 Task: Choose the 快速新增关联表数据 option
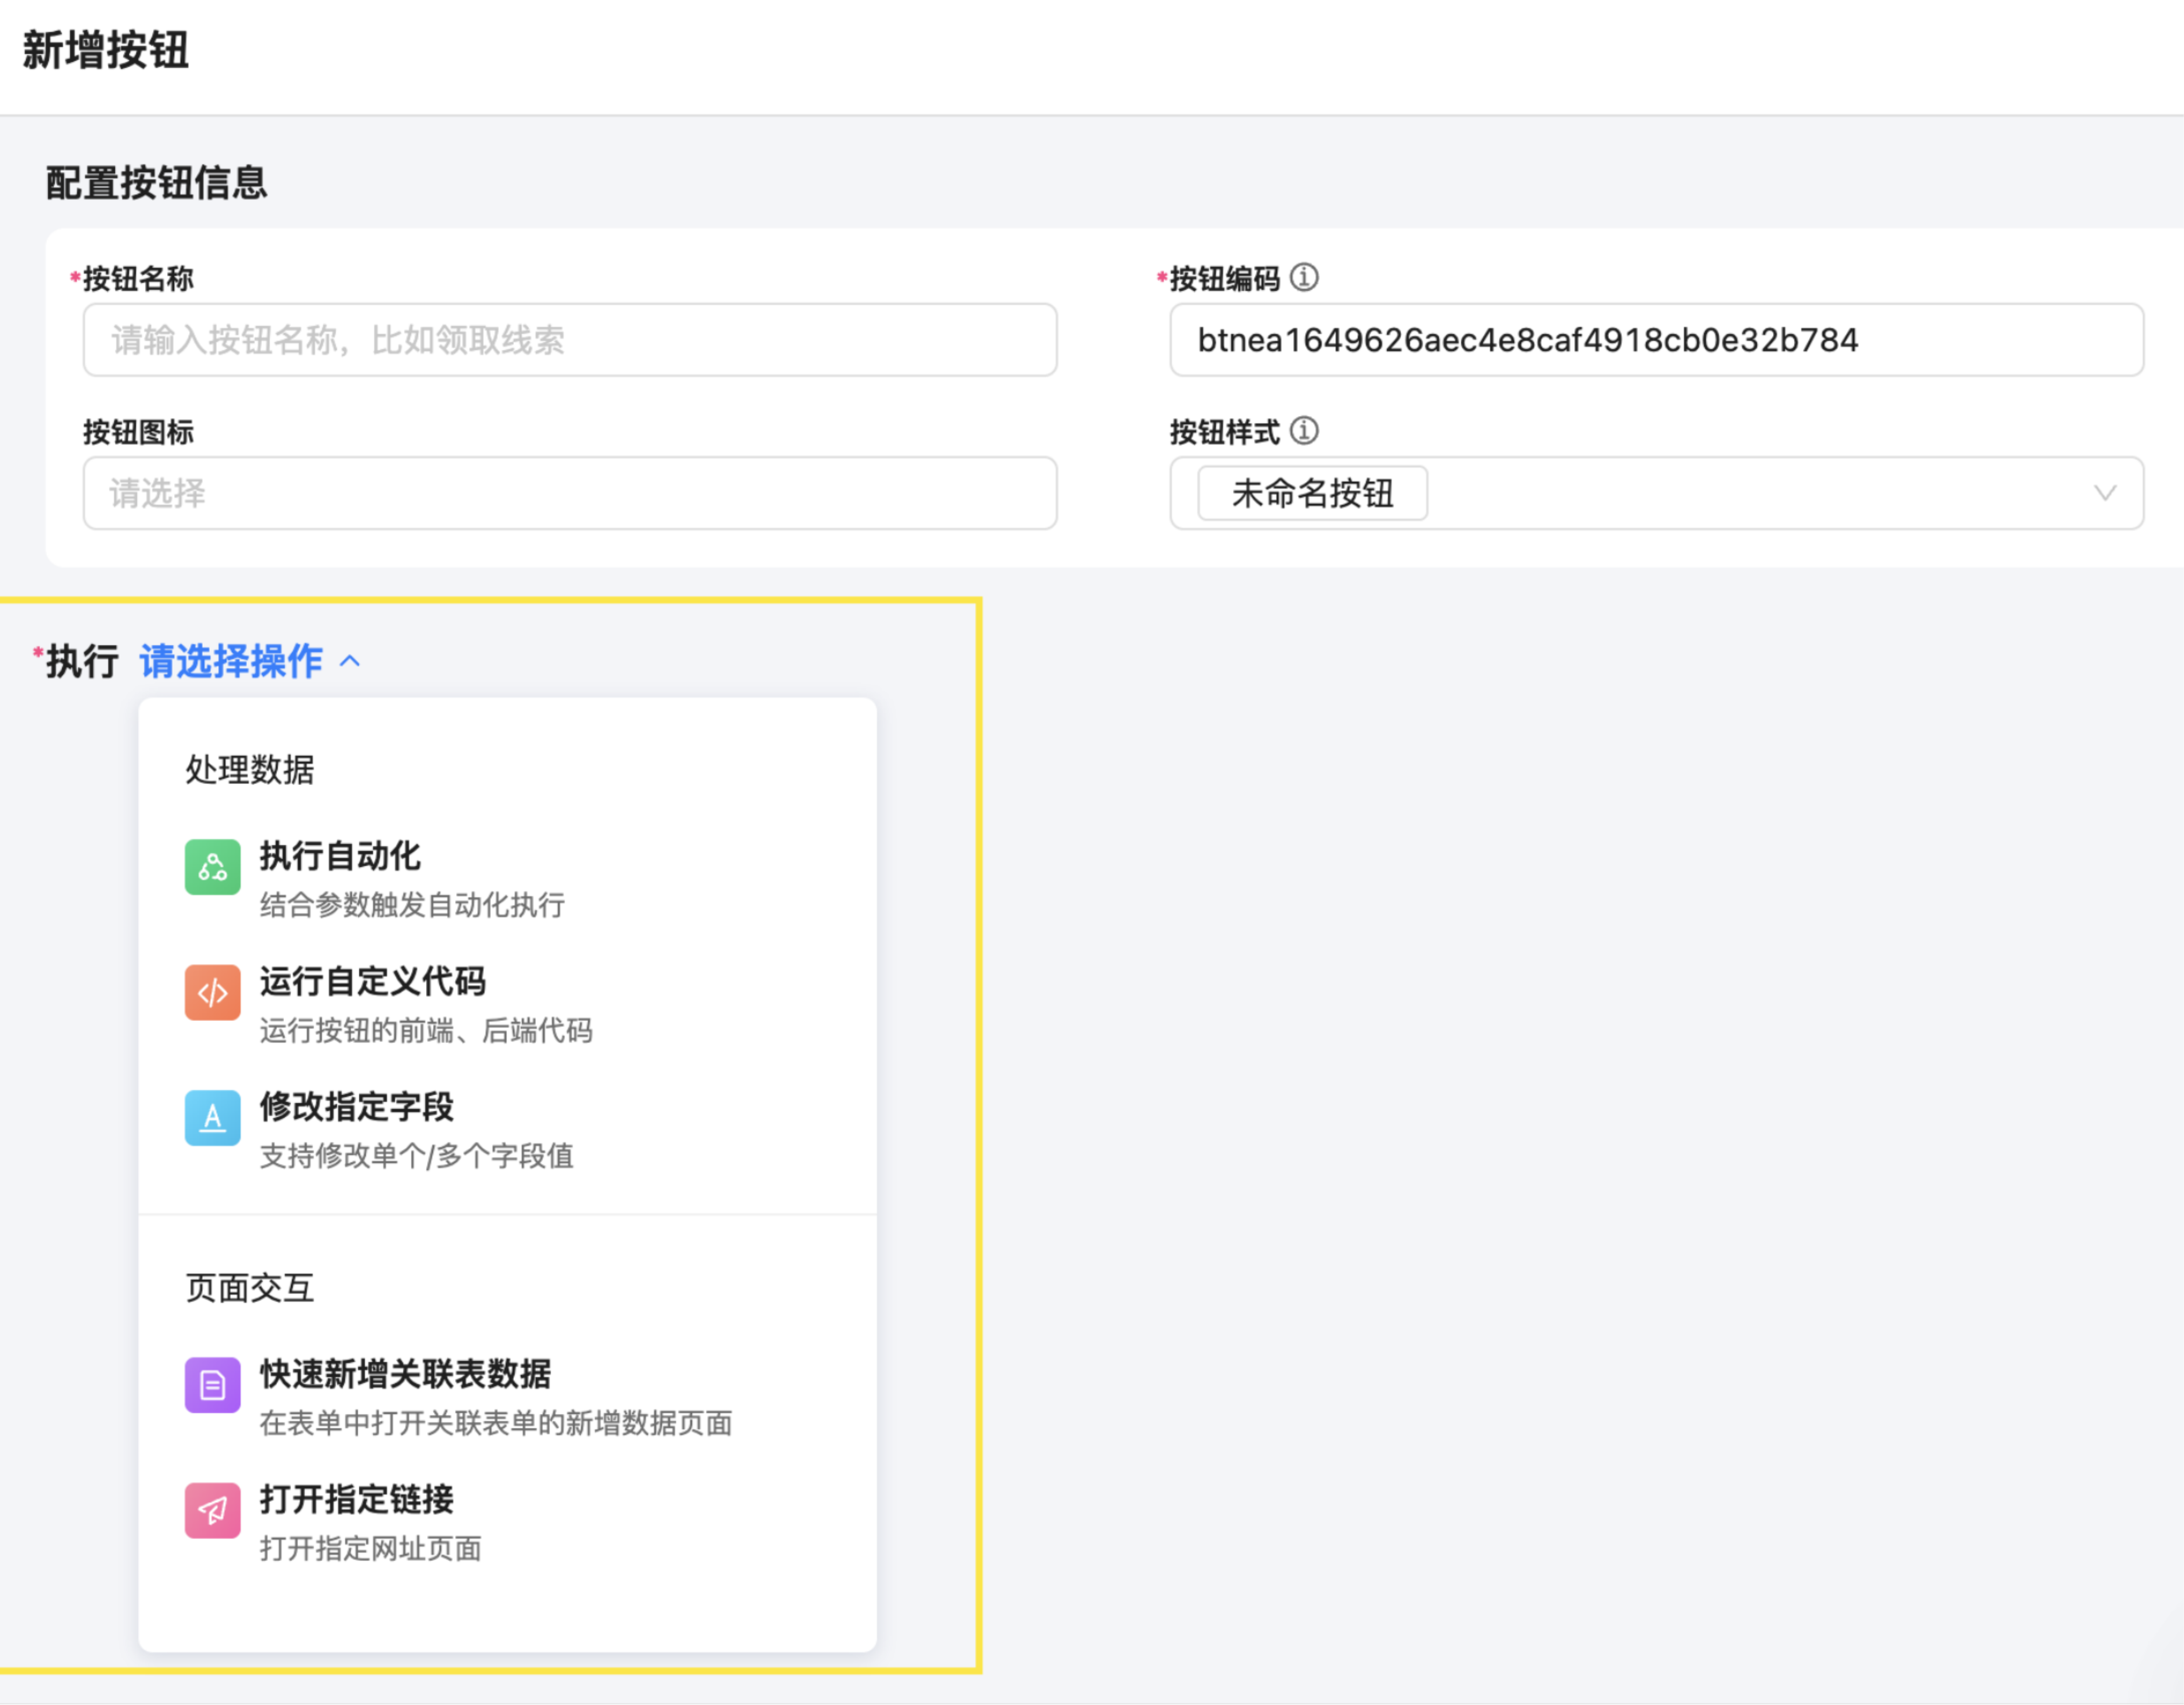(405, 1374)
